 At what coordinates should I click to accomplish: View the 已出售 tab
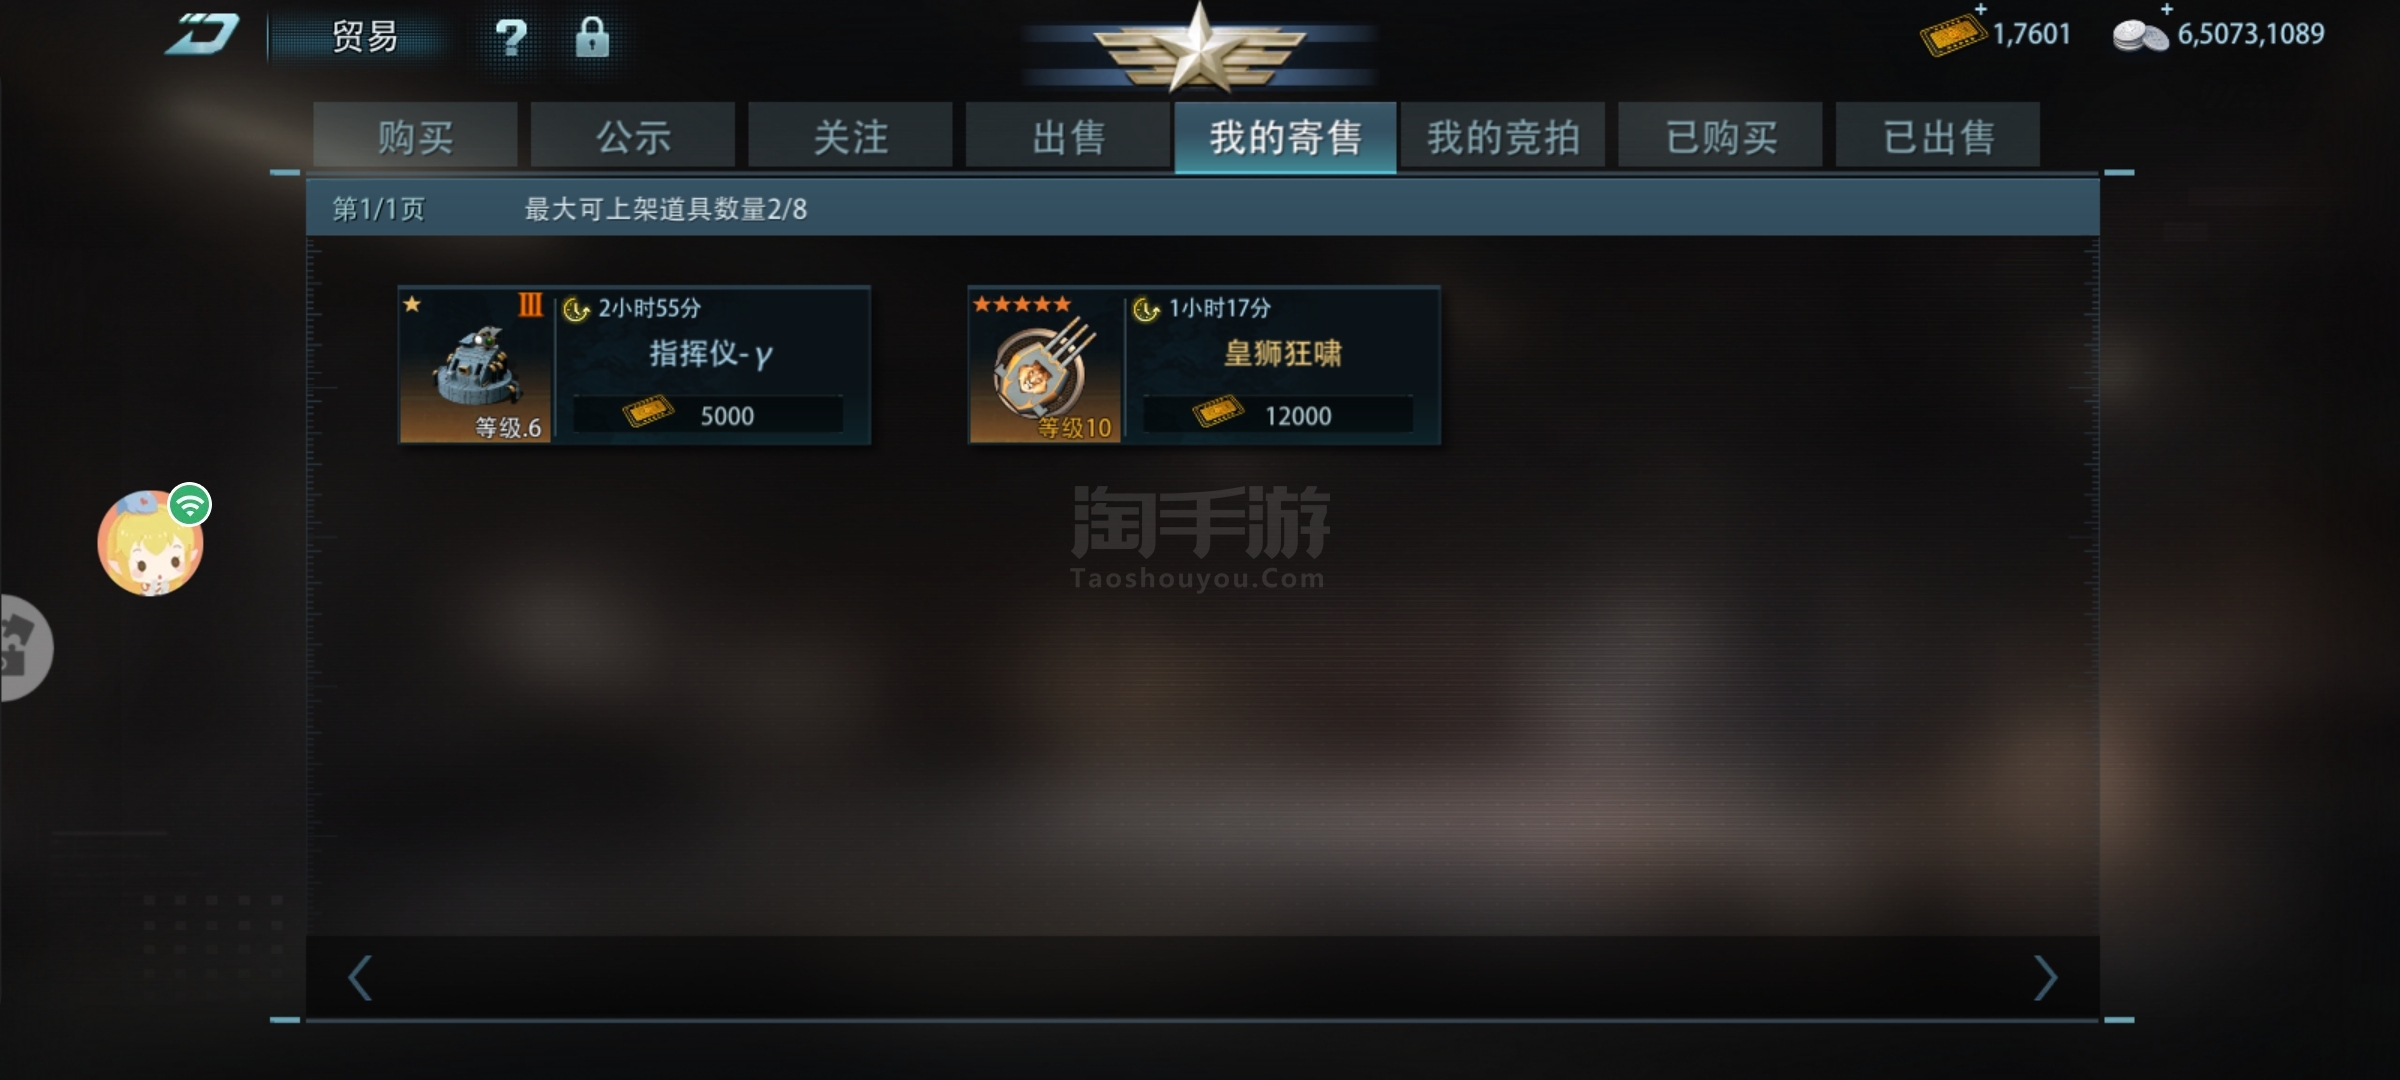(1938, 135)
